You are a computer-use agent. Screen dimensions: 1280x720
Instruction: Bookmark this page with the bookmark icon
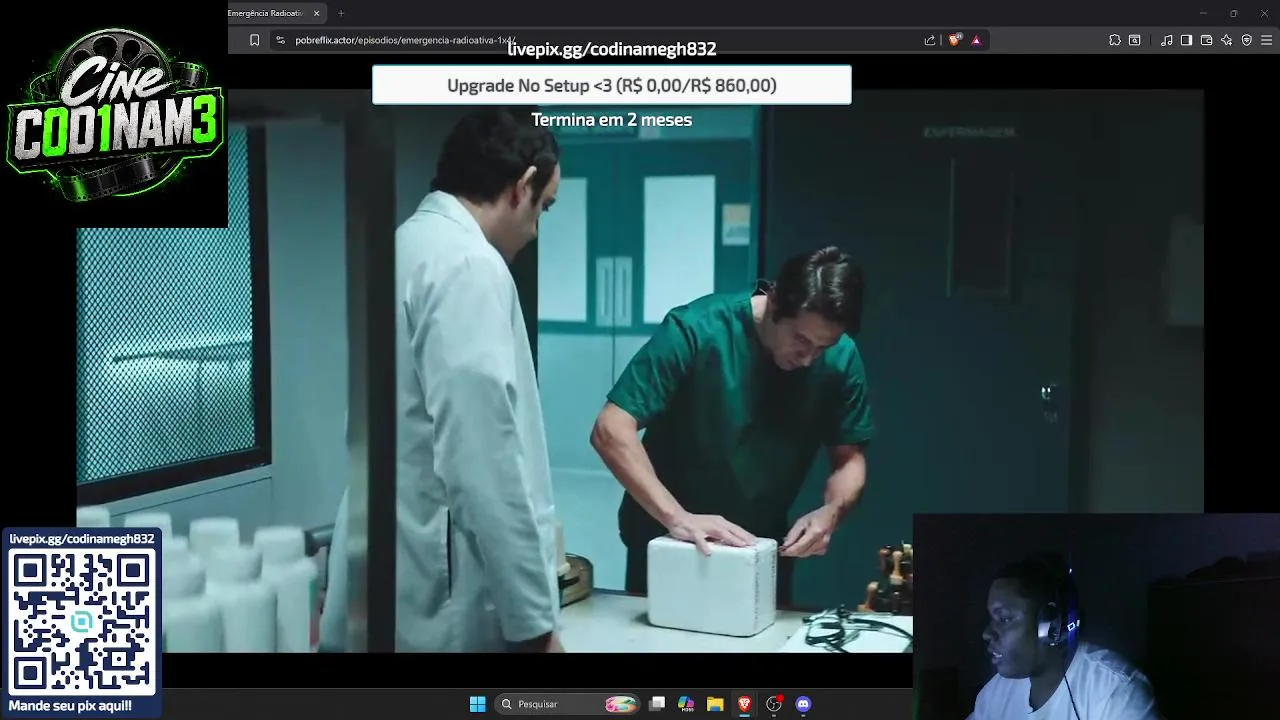click(x=254, y=40)
